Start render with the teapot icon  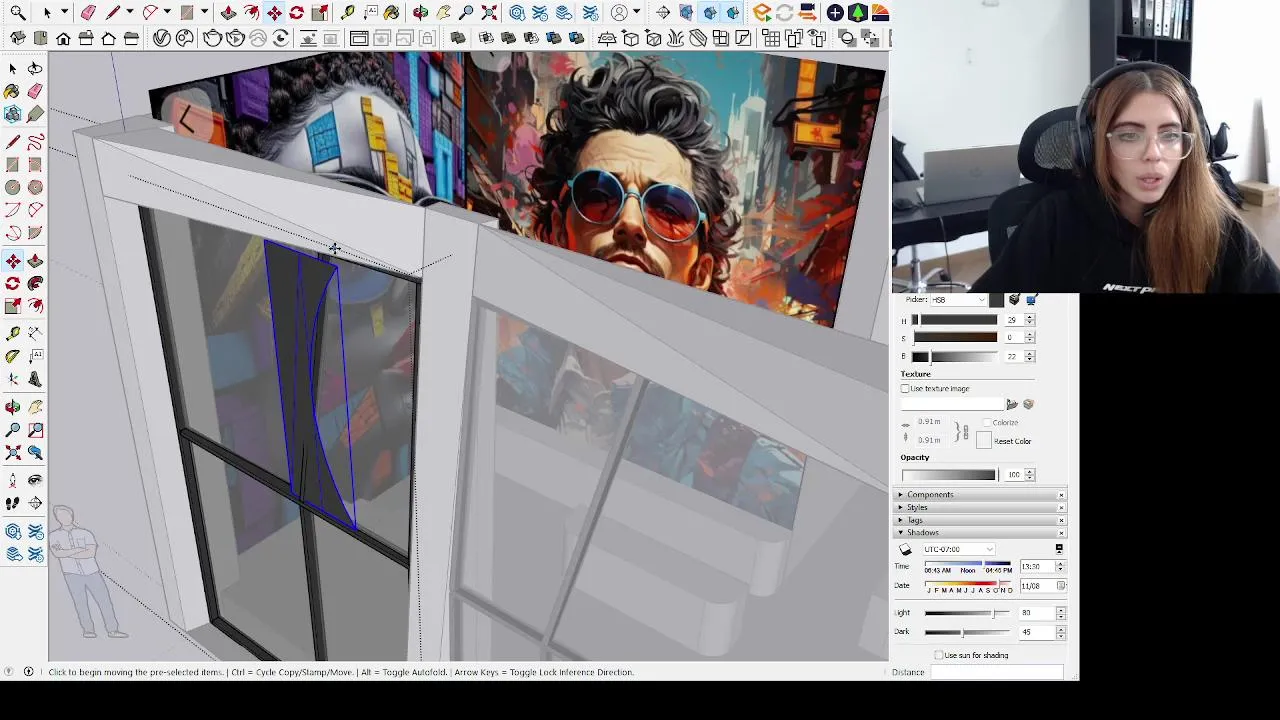[x=211, y=38]
